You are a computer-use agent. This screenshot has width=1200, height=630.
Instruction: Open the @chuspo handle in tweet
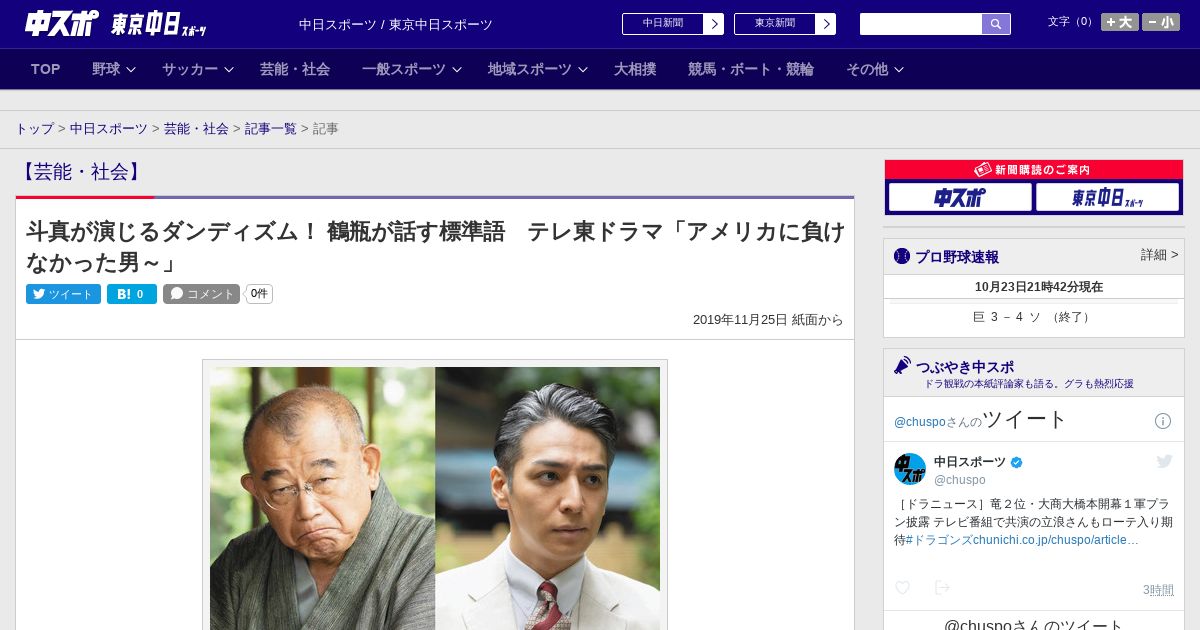click(960, 480)
